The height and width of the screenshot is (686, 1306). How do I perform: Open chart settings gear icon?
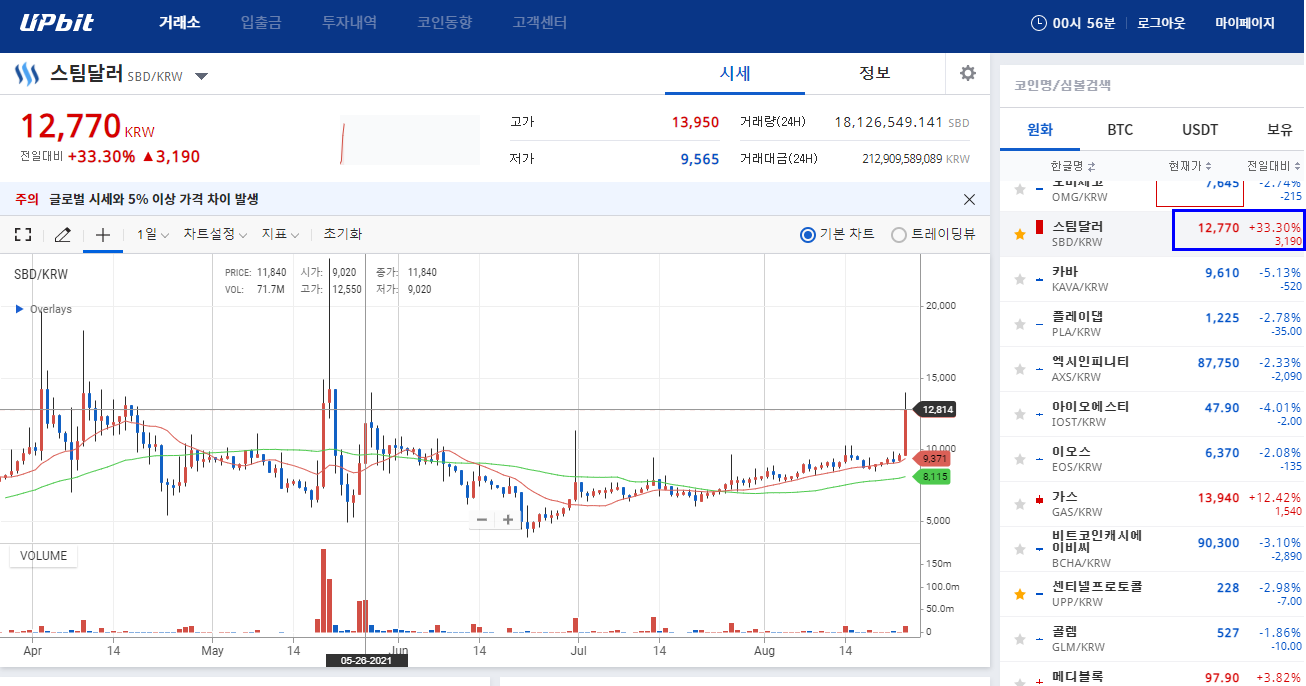(967, 73)
